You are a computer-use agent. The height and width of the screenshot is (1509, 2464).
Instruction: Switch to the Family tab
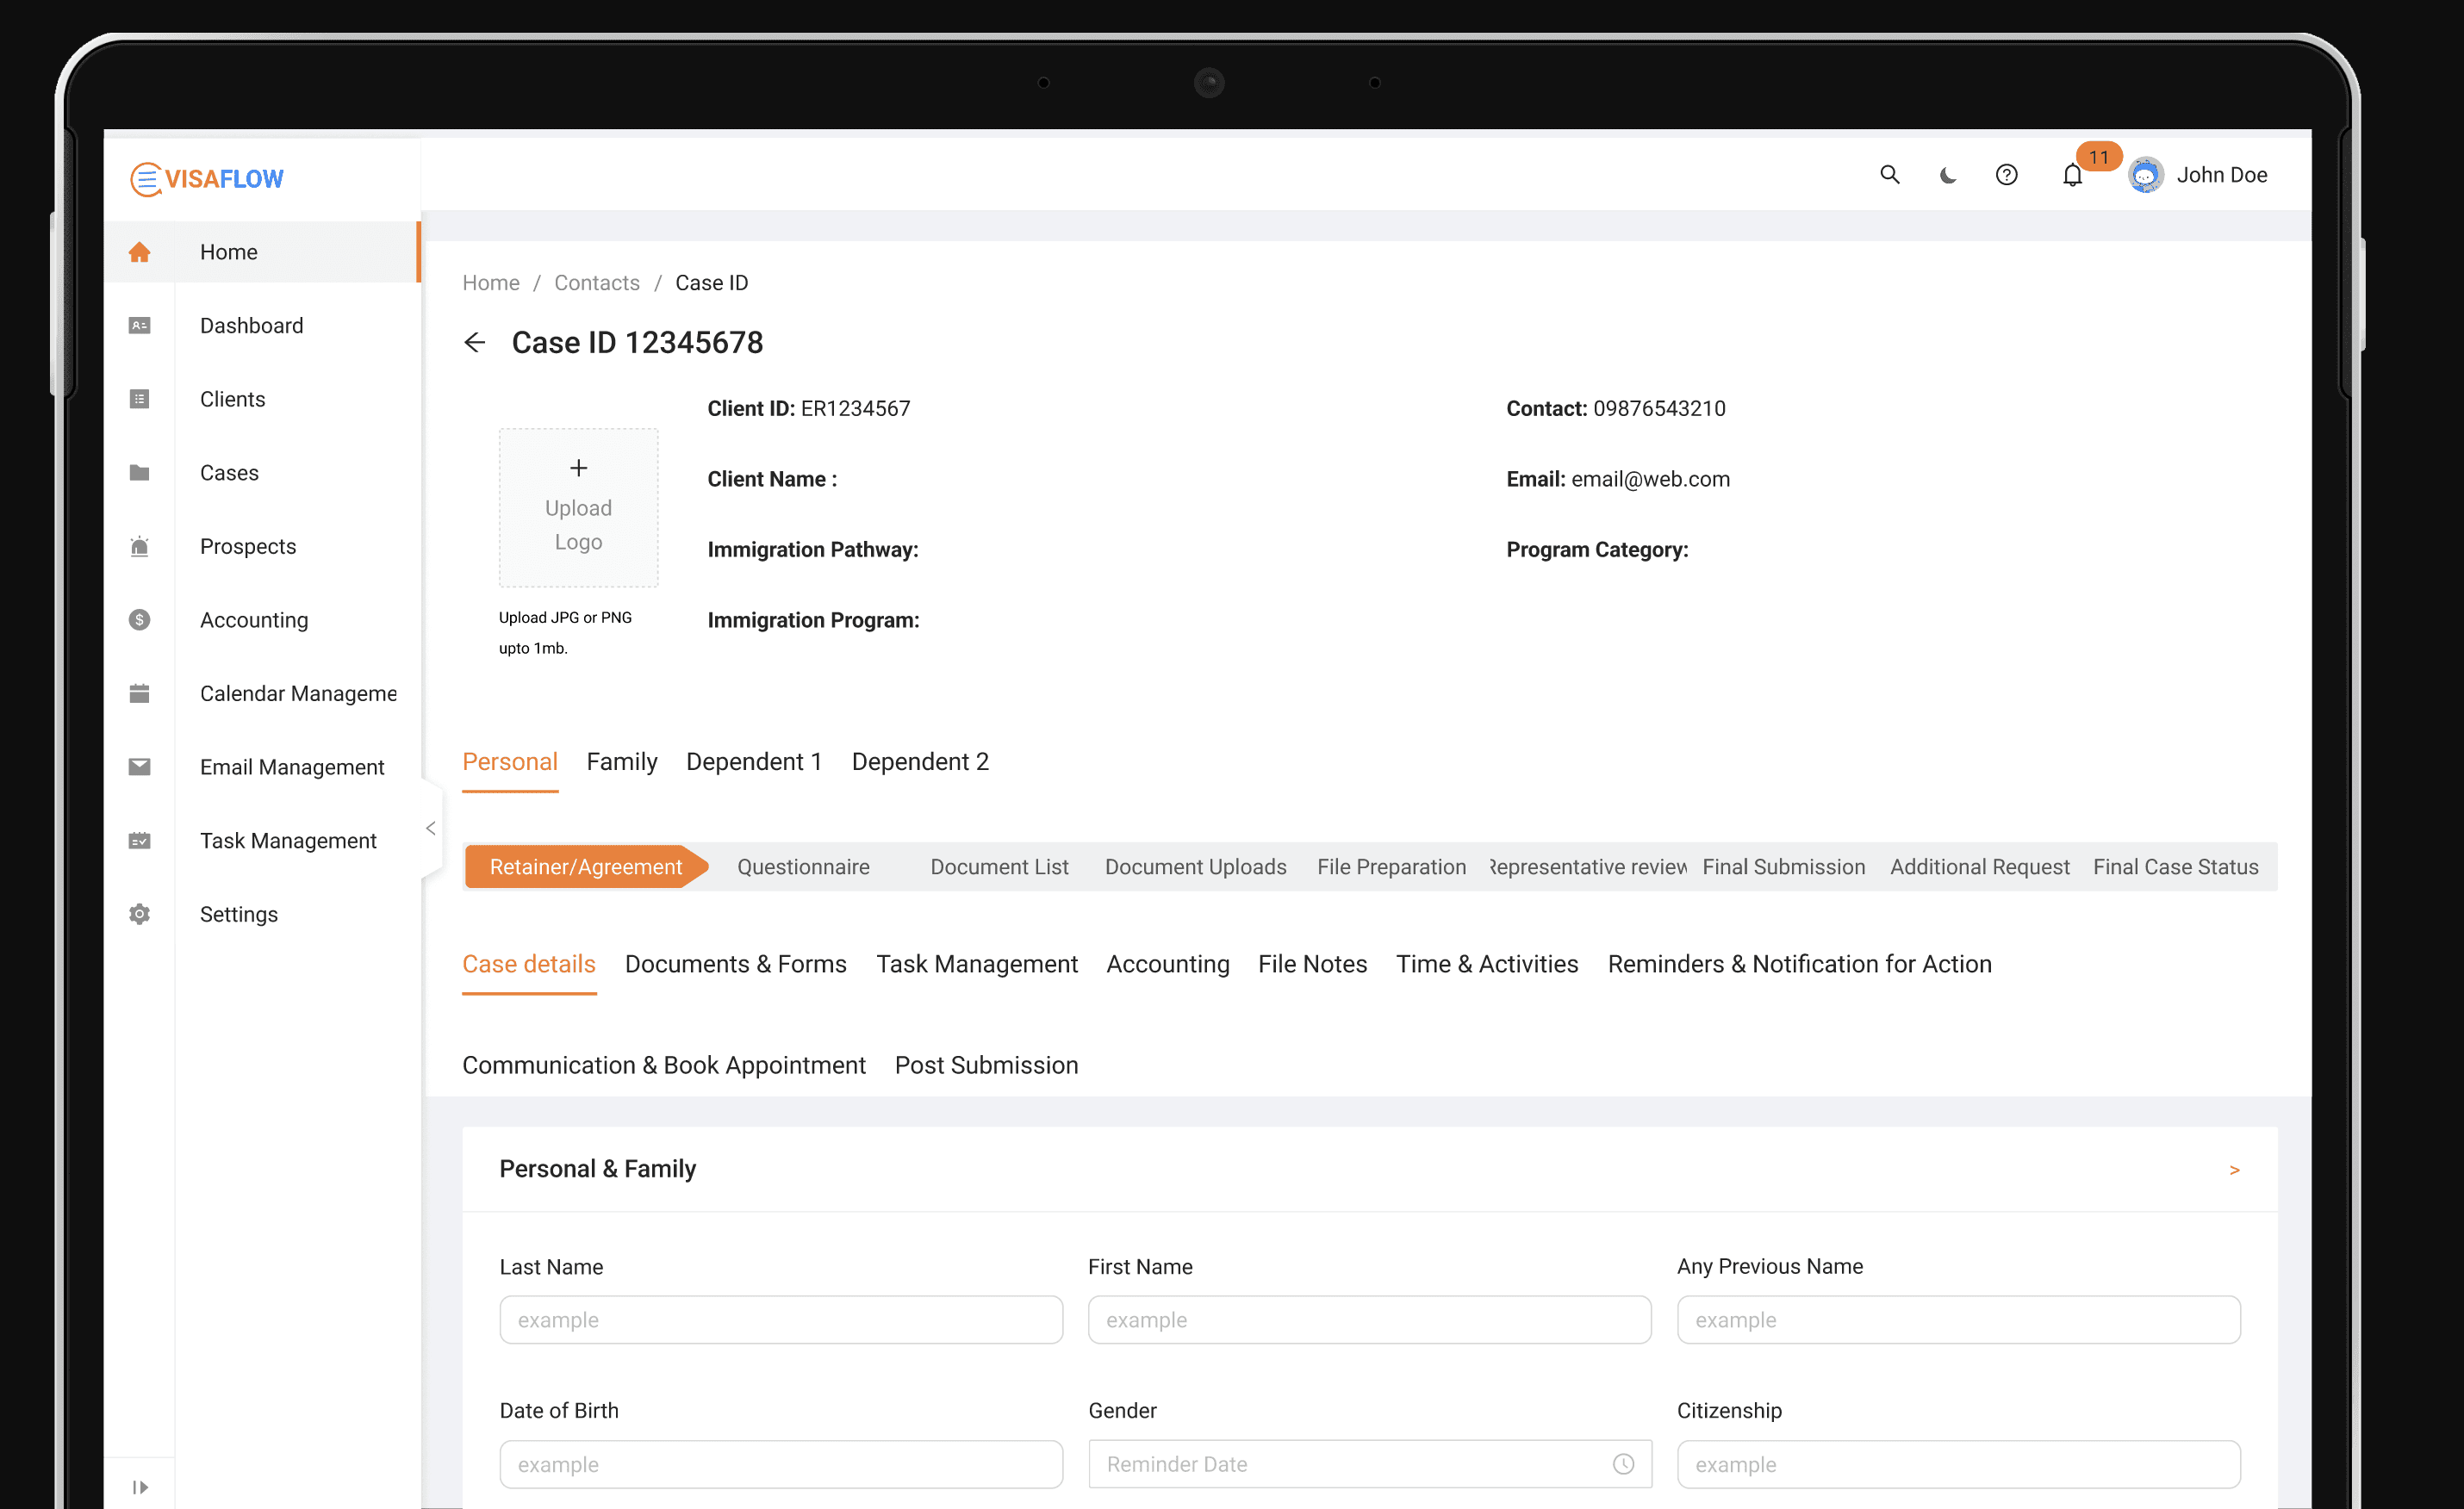[x=621, y=762]
